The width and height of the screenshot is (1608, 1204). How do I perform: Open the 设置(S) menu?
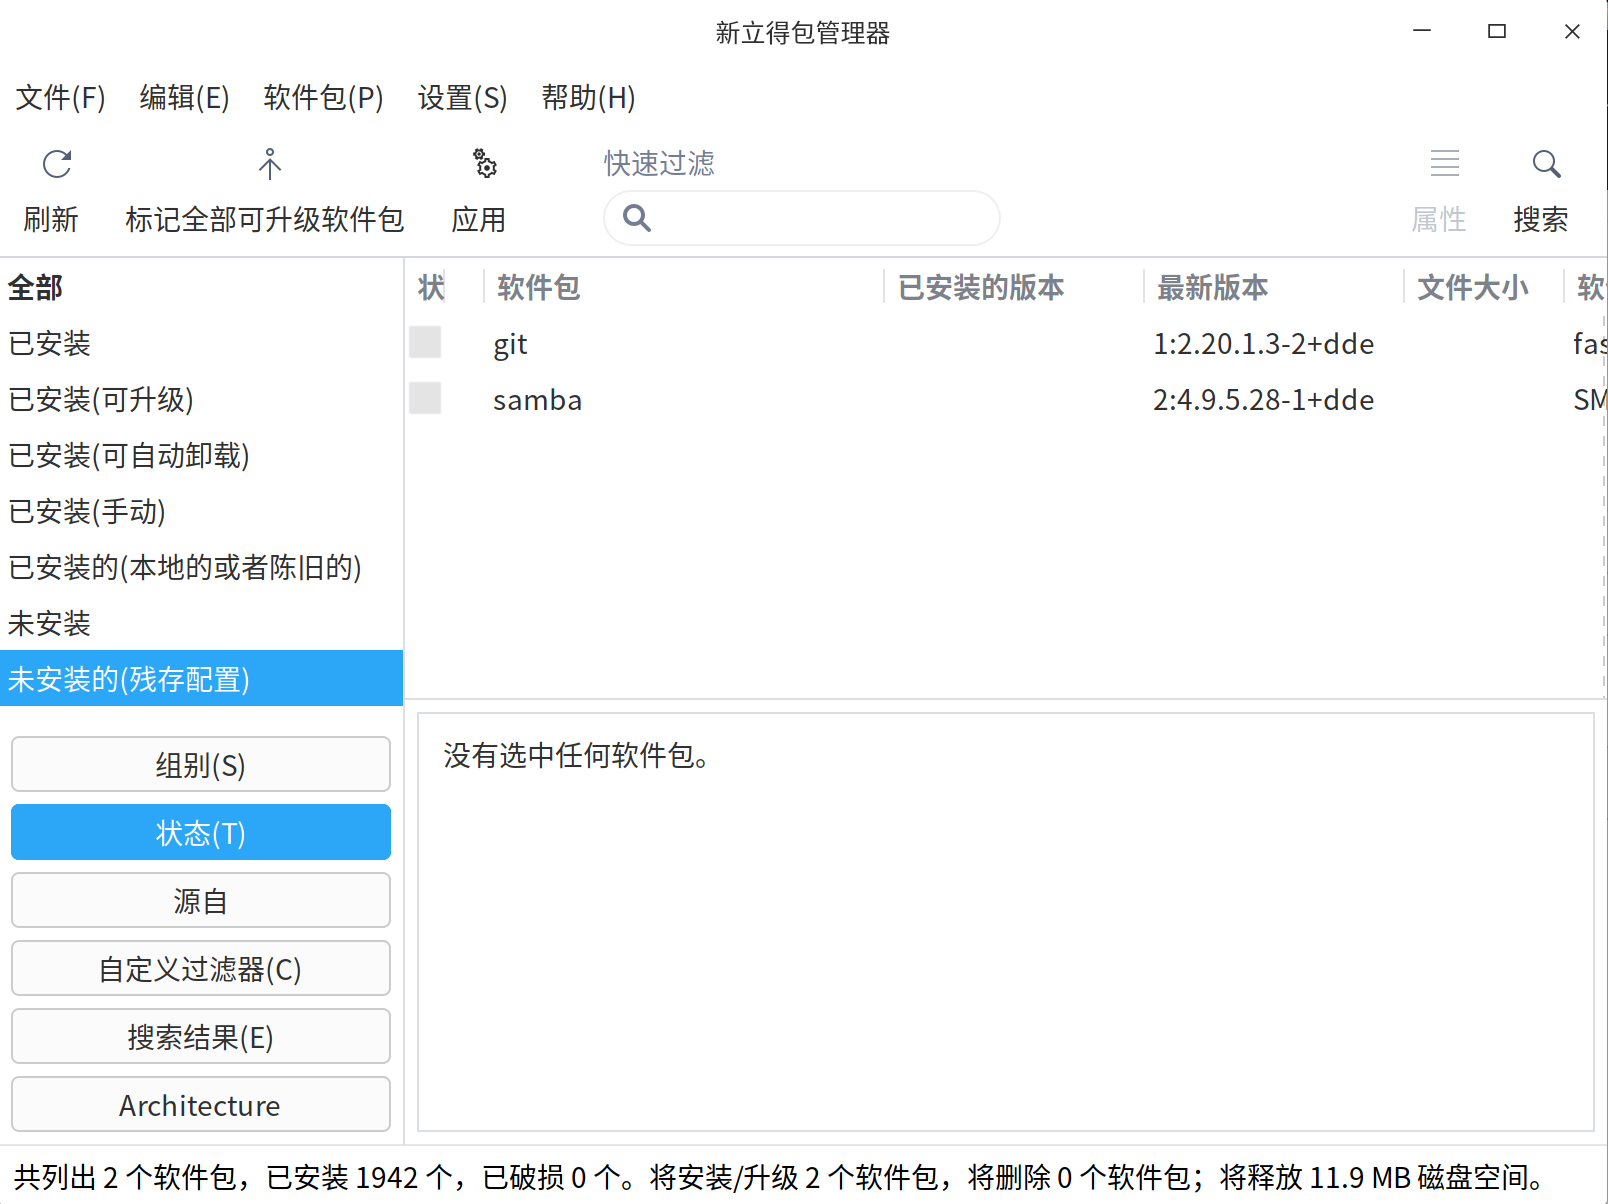(x=461, y=98)
